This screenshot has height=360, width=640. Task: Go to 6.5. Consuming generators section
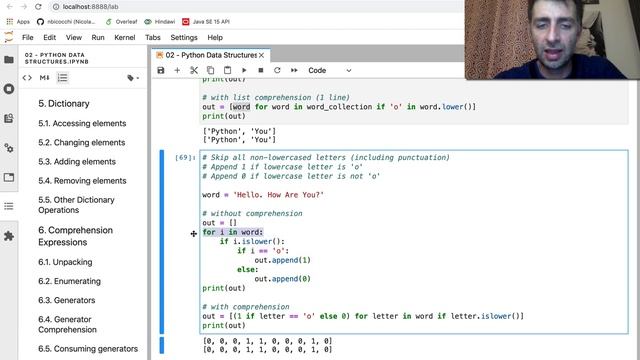pyautogui.click(x=88, y=349)
